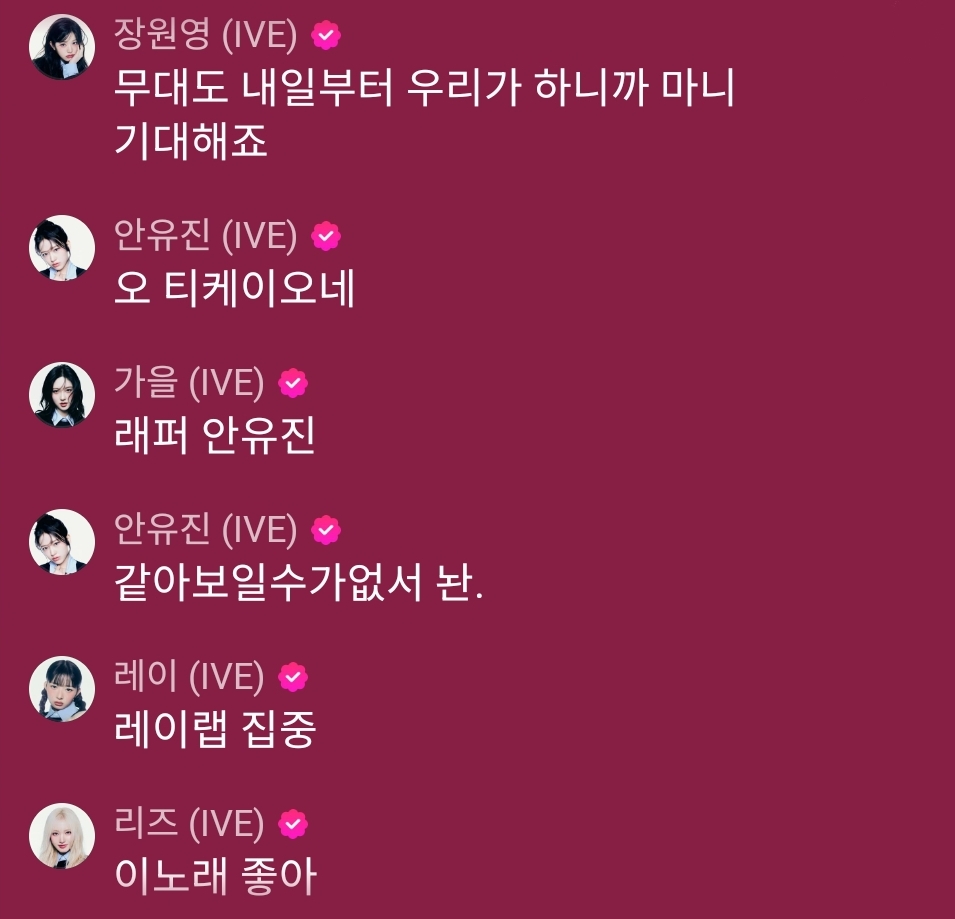Click the message 래퍼 안유진
This screenshot has width=955, height=919.
(x=214, y=435)
